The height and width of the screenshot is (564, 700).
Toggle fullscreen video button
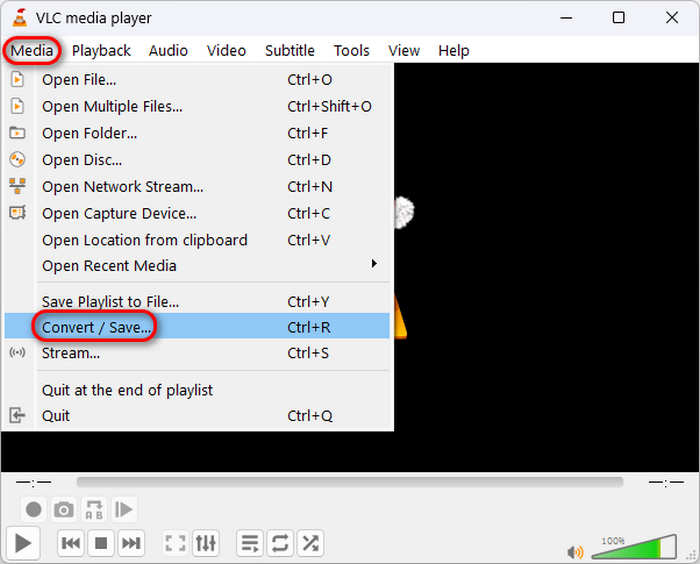pos(175,543)
